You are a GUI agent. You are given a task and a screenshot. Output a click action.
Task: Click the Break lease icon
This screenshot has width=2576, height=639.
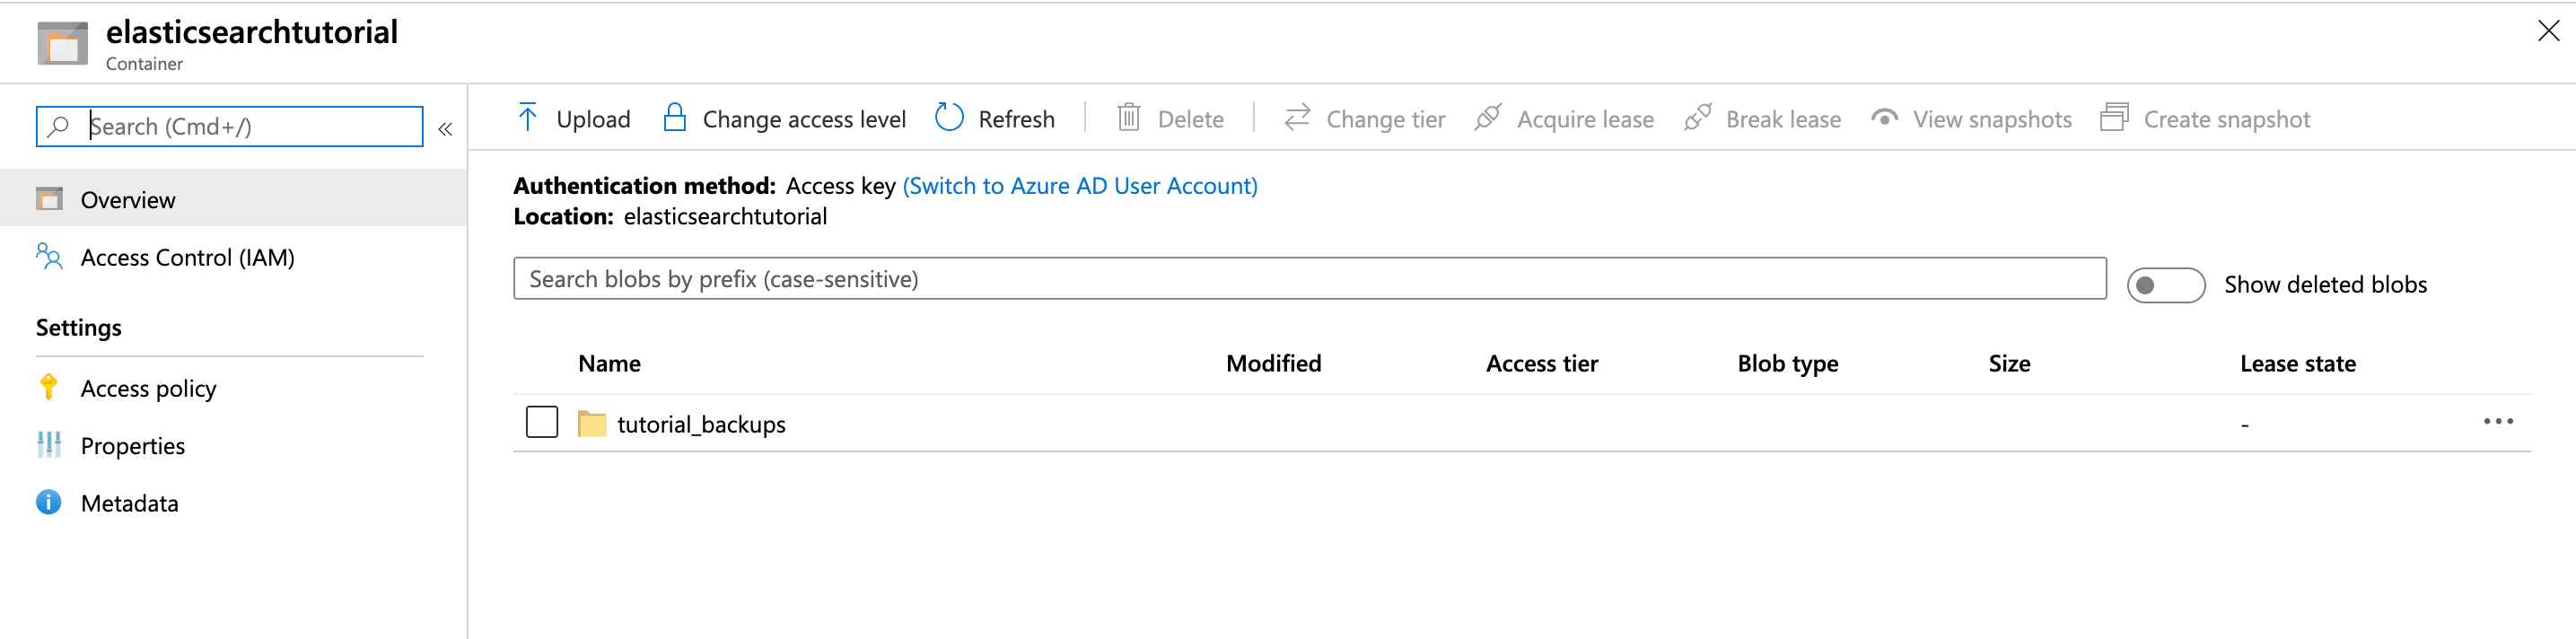tap(1697, 118)
